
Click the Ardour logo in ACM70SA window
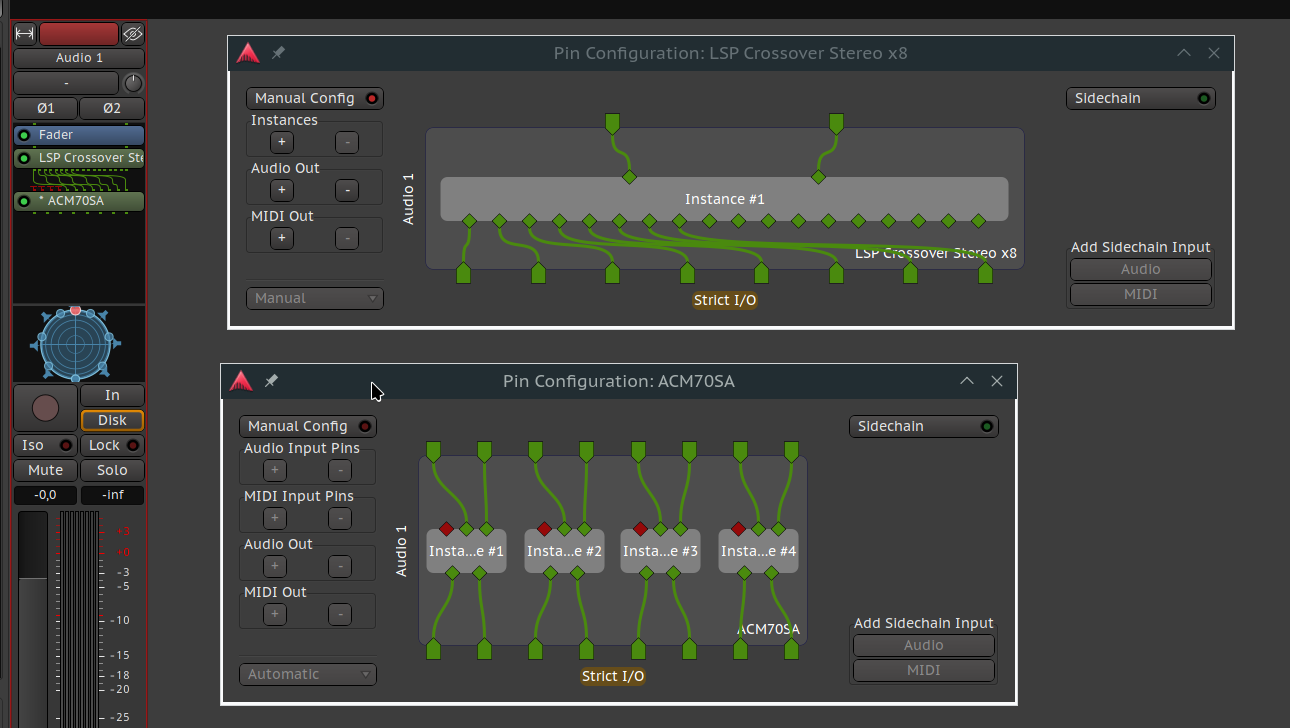click(x=241, y=381)
